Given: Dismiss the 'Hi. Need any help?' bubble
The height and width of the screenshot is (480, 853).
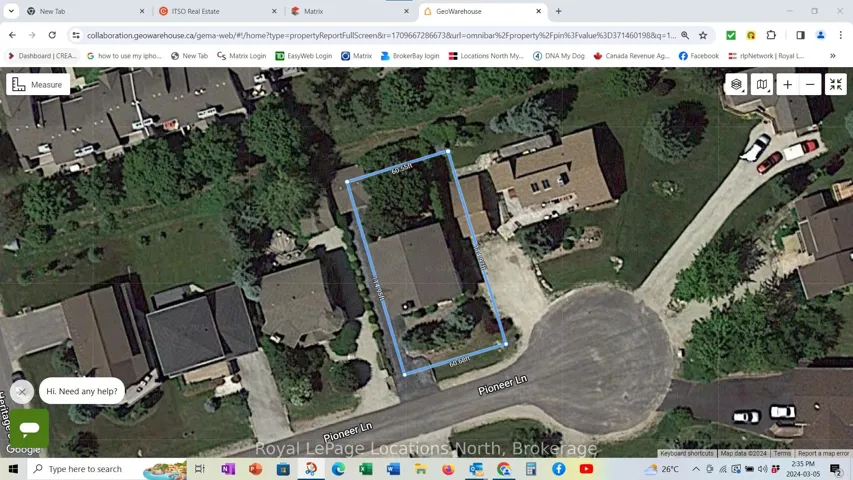Looking at the screenshot, I should click(x=22, y=392).
